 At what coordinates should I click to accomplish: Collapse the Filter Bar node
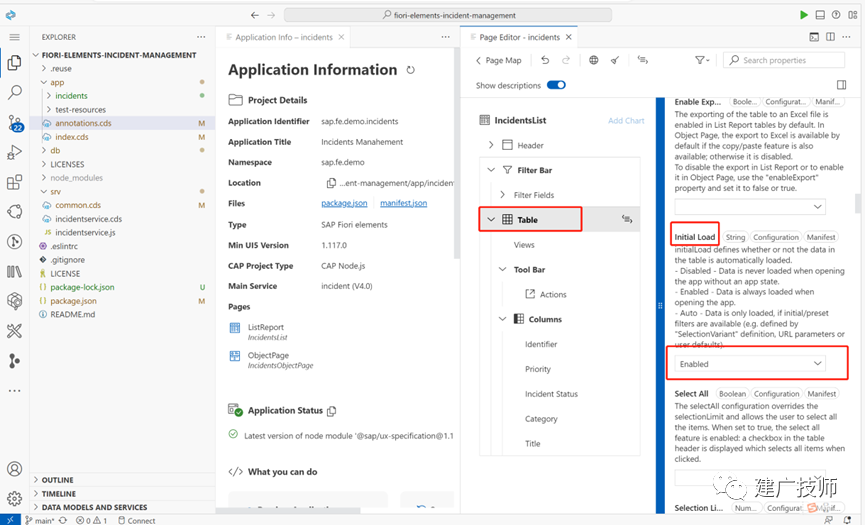point(491,170)
